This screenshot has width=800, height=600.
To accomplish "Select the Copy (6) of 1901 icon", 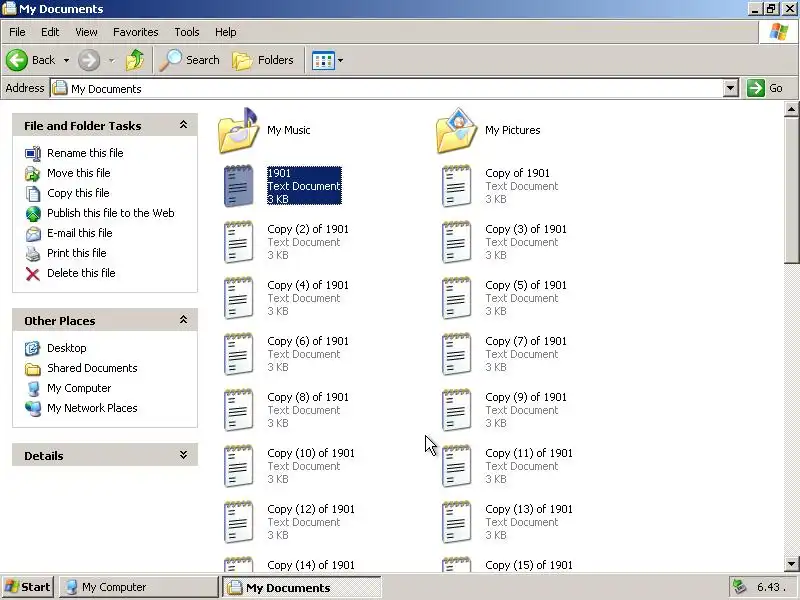I will click(x=238, y=354).
